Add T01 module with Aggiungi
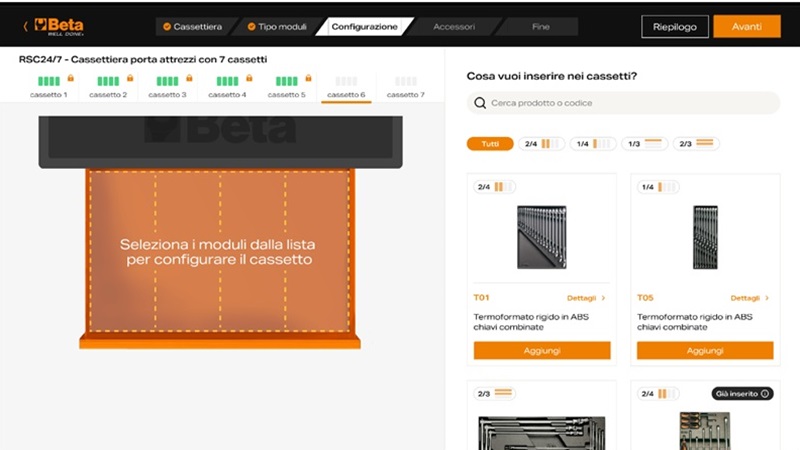The image size is (800, 450). (542, 351)
